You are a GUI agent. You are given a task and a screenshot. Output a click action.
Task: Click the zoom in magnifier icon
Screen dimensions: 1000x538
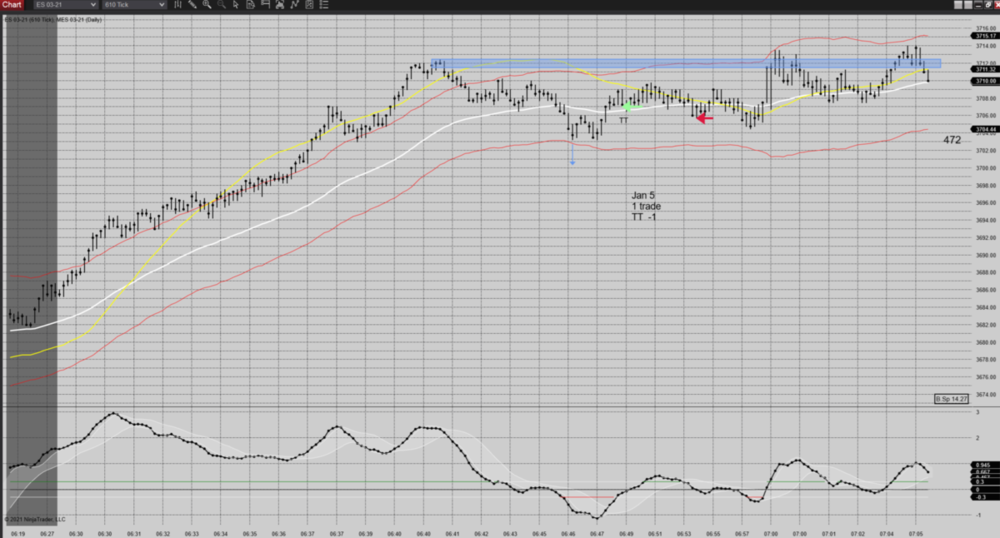point(207,5)
